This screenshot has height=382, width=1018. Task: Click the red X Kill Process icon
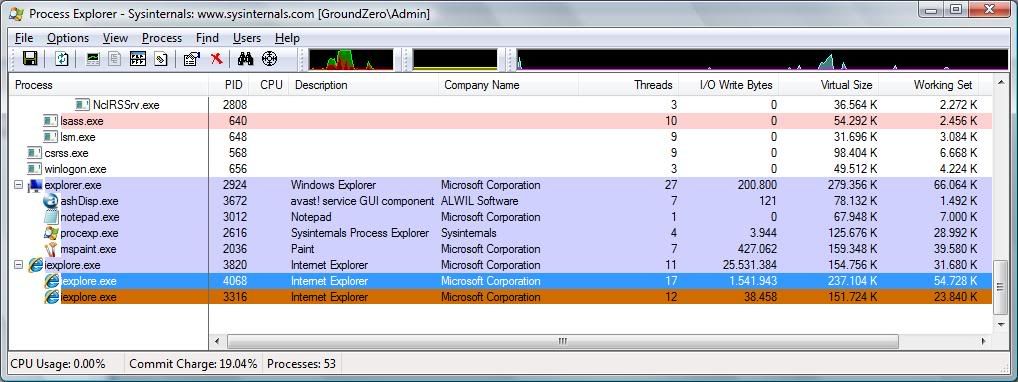216,59
